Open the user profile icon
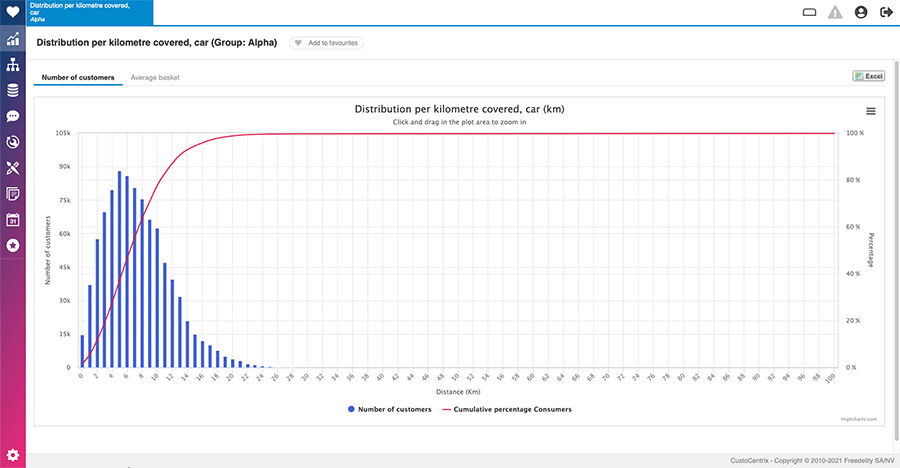The width and height of the screenshot is (900, 468). click(861, 13)
